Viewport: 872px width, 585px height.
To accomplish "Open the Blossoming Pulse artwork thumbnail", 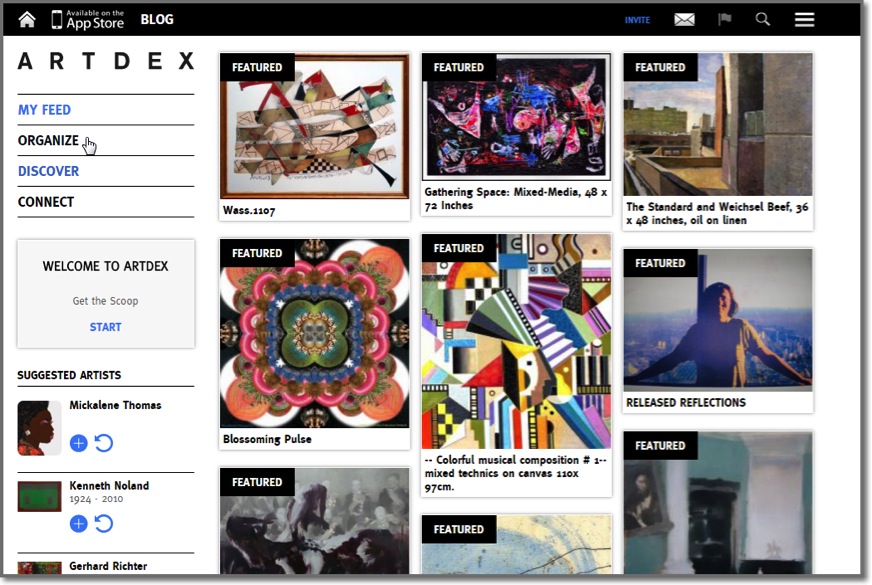I will 315,333.
